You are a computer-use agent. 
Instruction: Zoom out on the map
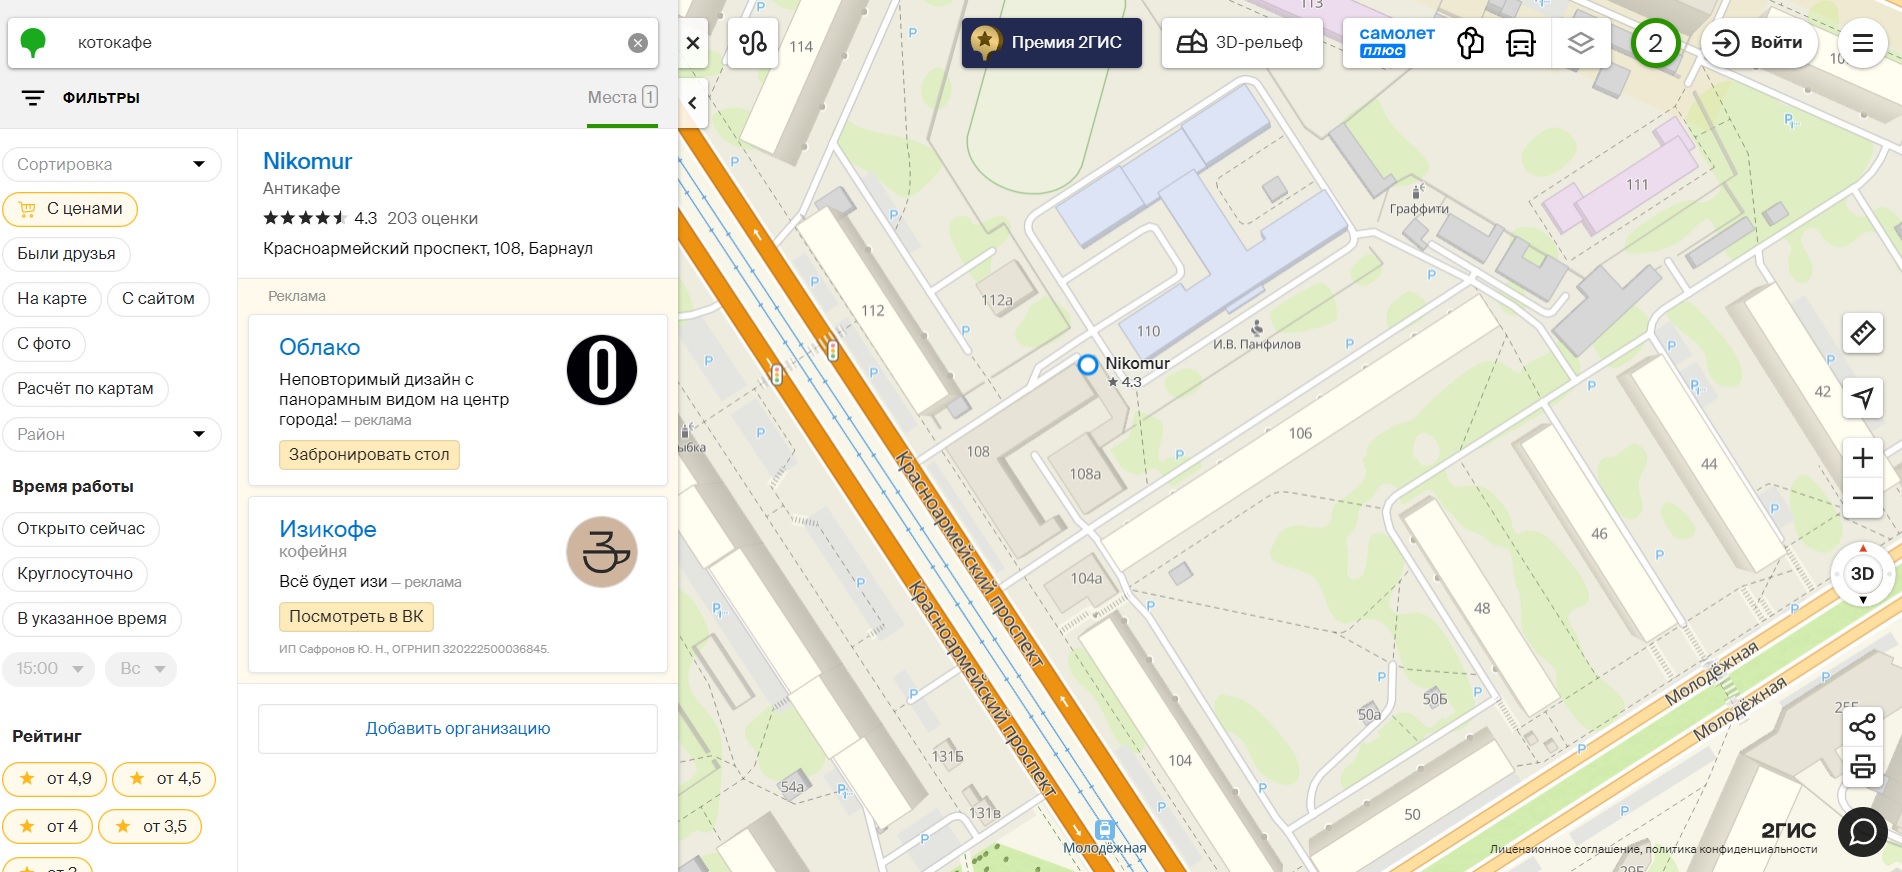1862,498
